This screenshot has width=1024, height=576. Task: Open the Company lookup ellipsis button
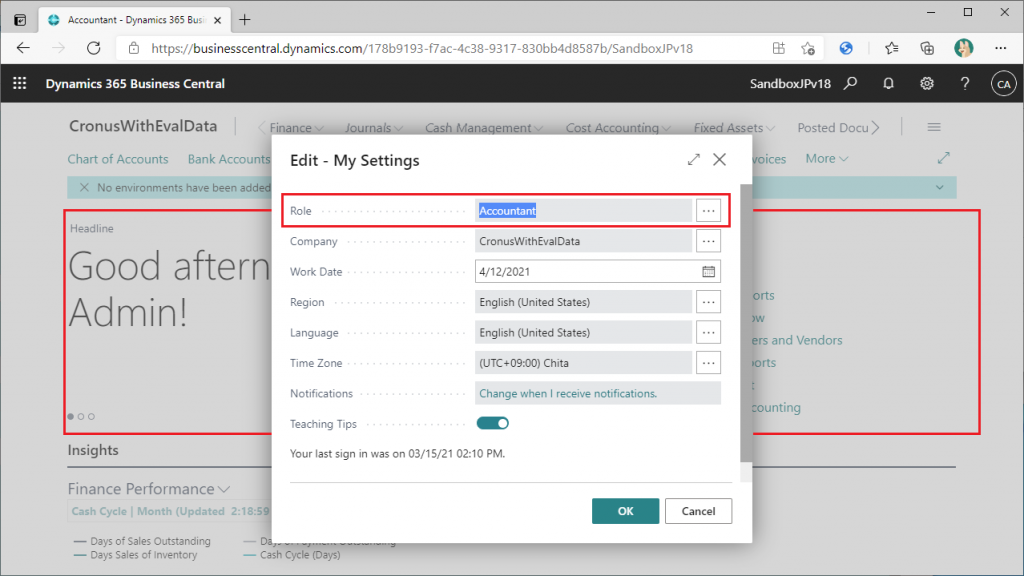[x=709, y=241]
